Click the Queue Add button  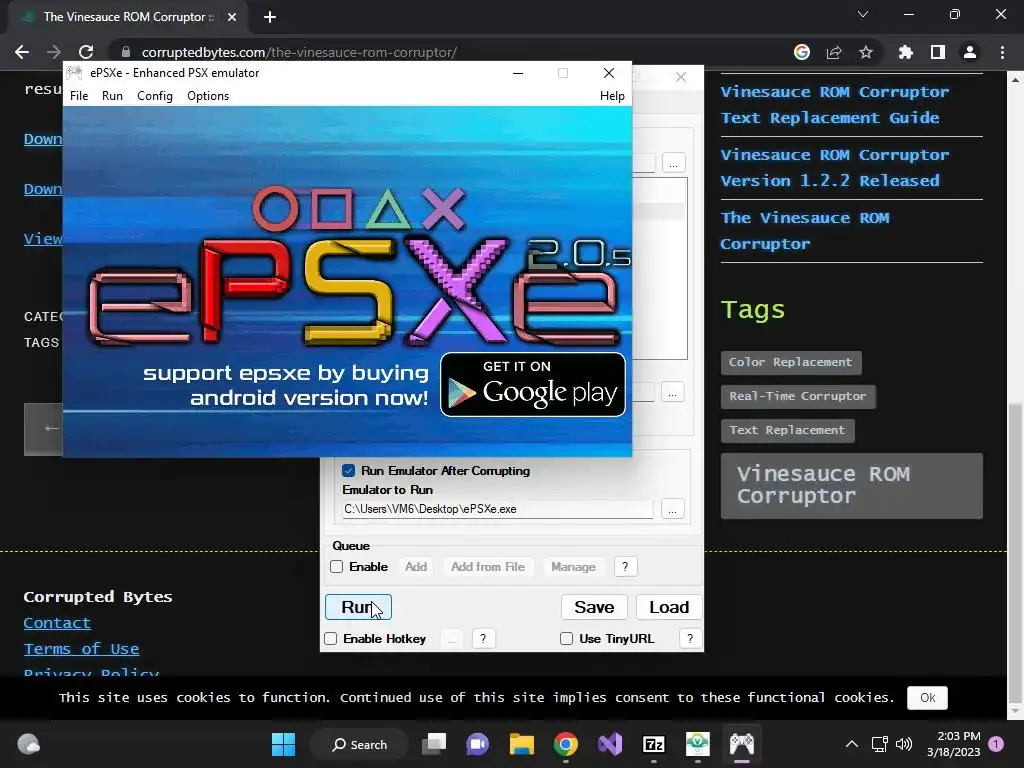(416, 567)
